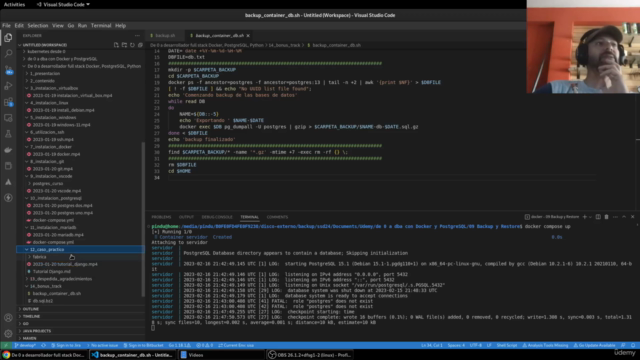Click Spaces: 4 indentation setting
Viewport: 640px width, 360px height.
pos(456,345)
